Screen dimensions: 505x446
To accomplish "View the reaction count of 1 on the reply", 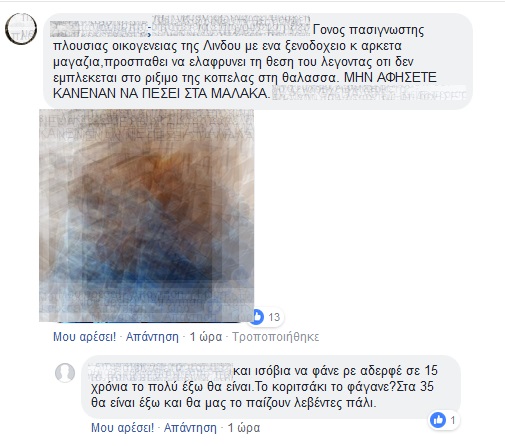I will 453,420.
